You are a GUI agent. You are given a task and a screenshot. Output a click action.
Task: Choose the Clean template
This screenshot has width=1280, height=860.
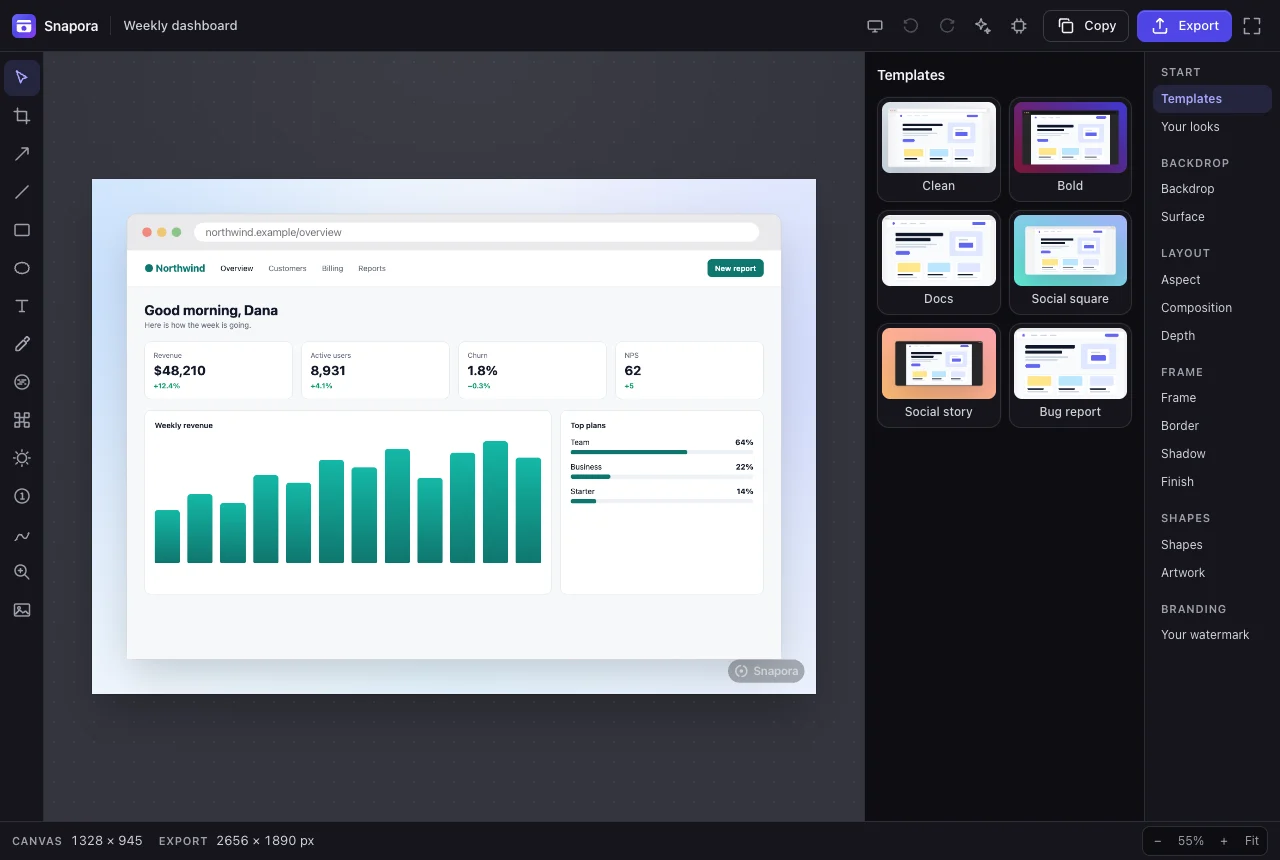click(939, 149)
